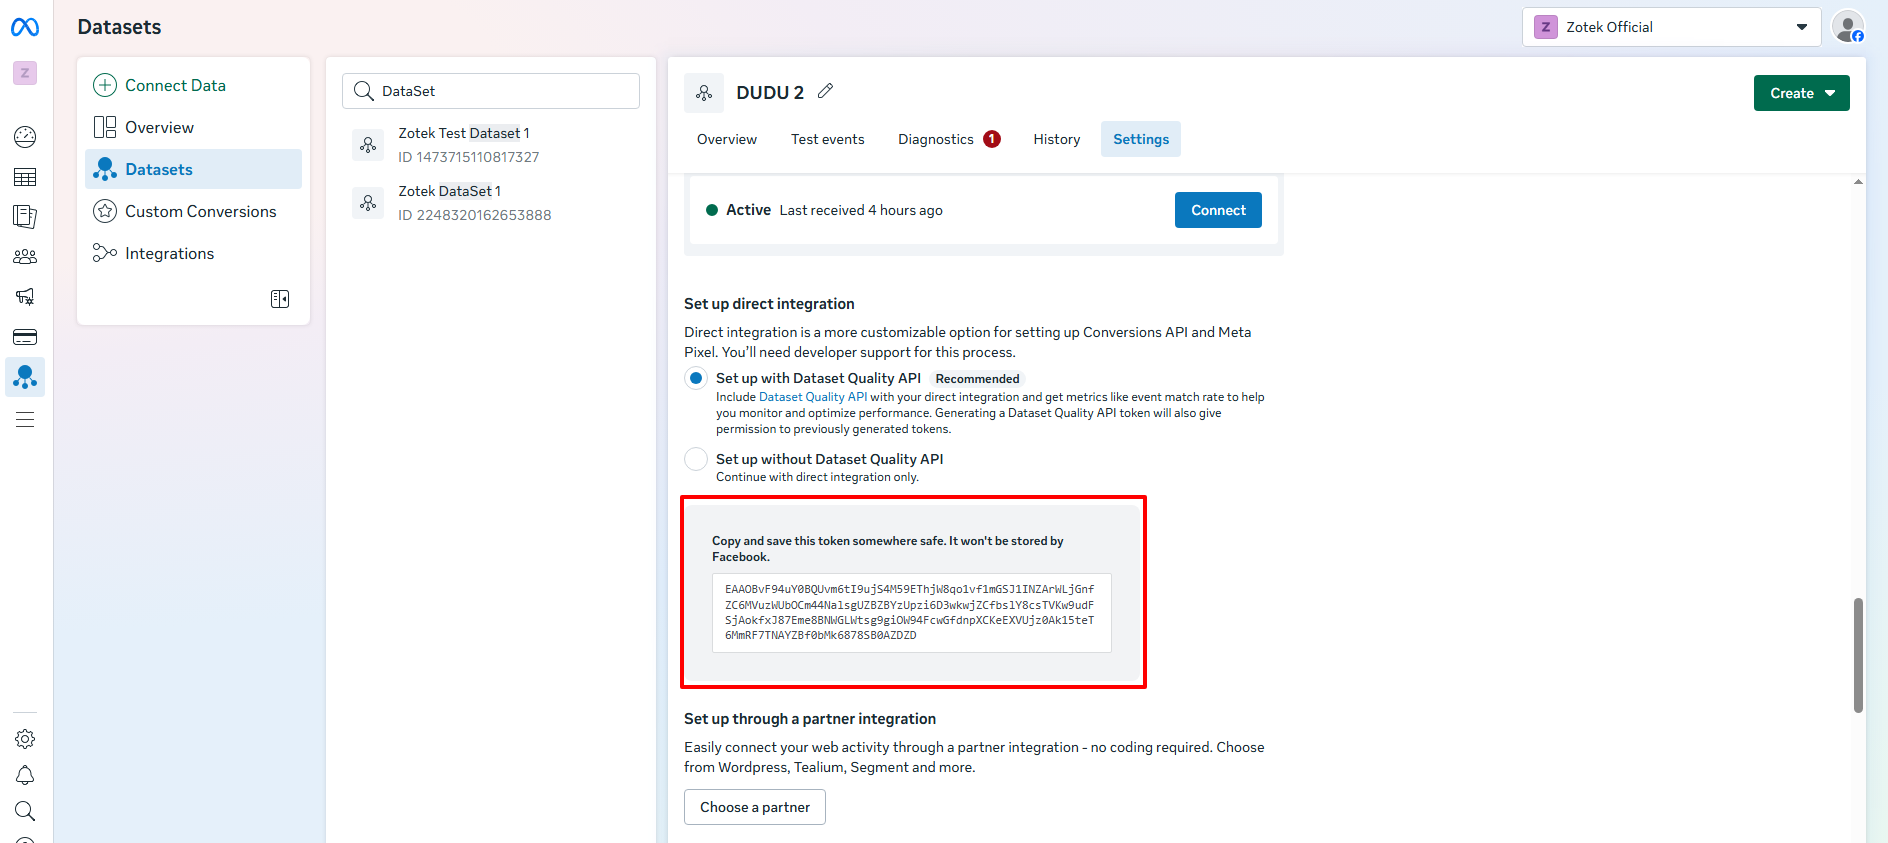
Task: Click the search magnifier in left rail
Action: (x=25, y=811)
